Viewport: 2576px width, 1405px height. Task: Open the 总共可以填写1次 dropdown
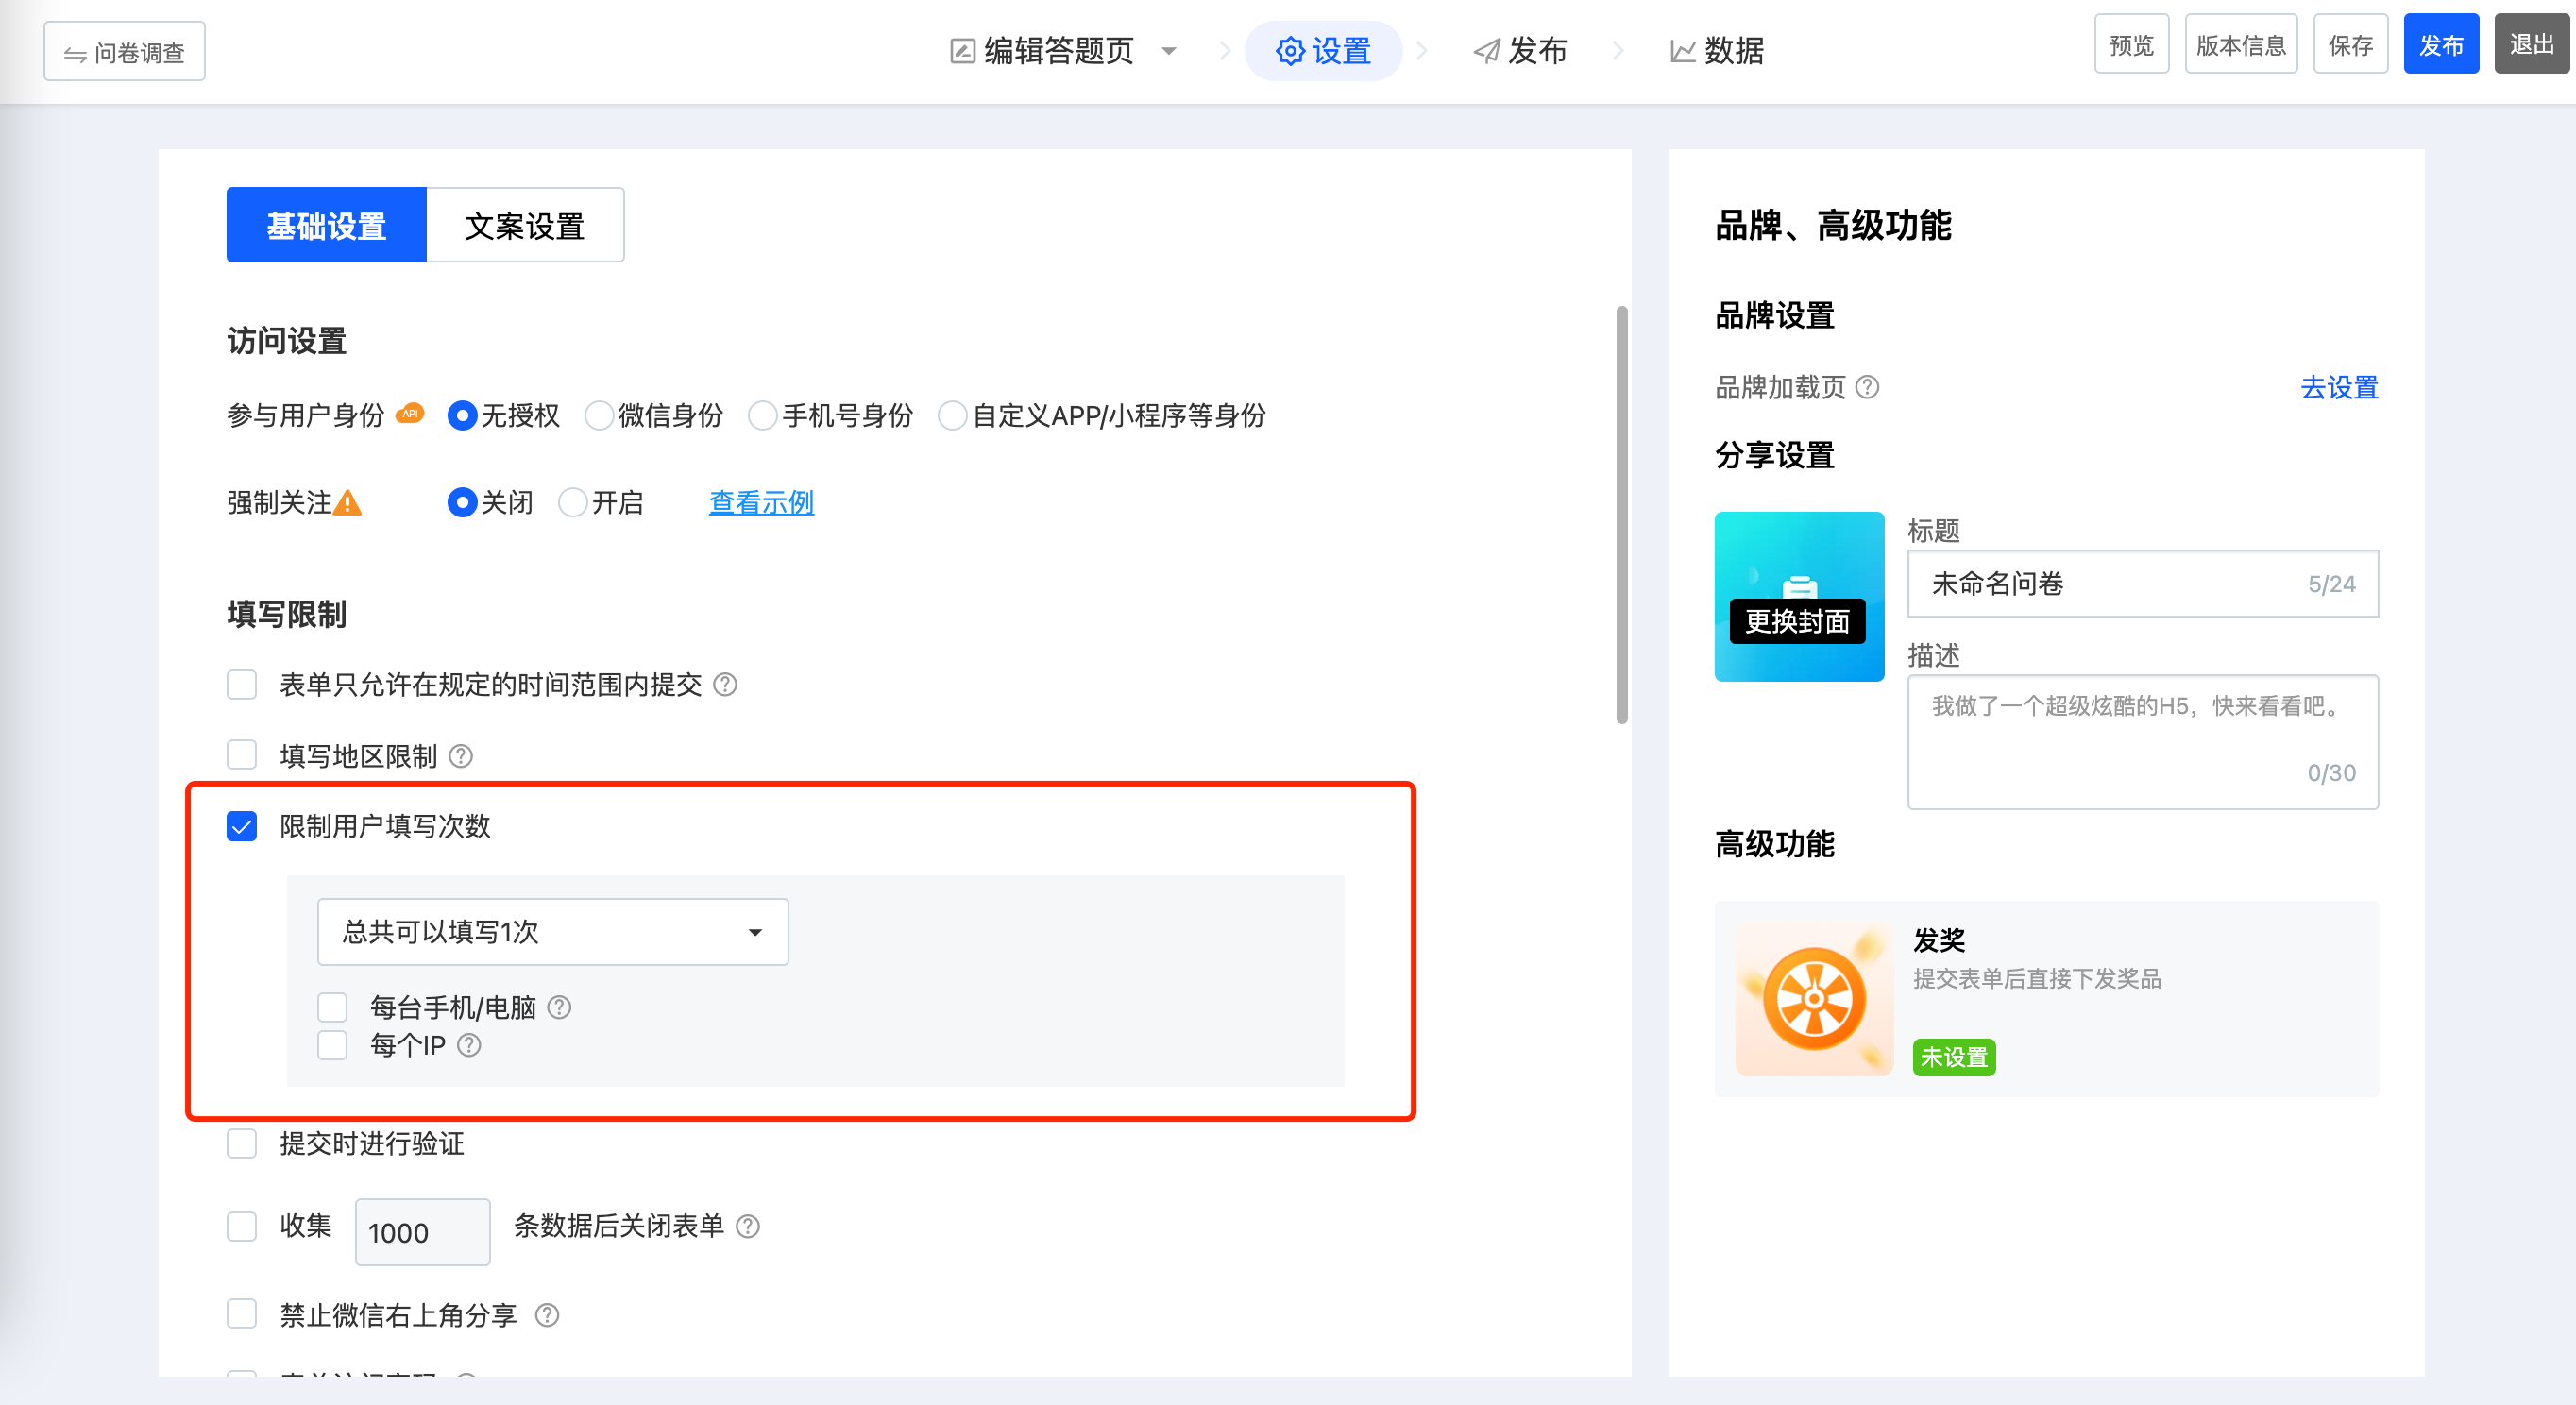[x=552, y=932]
